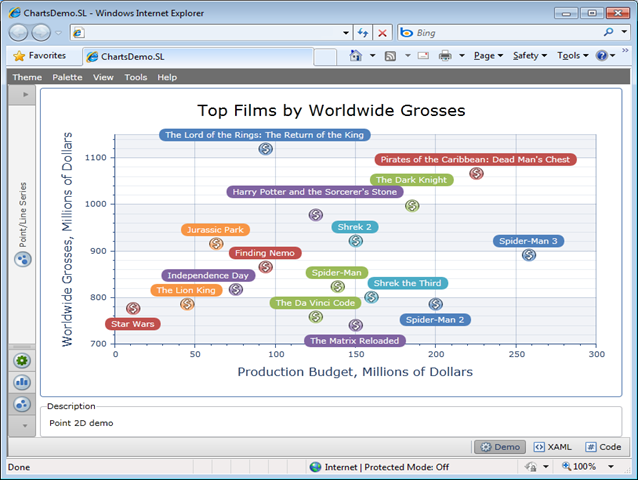Click the green gear sidebar icon
Screen dimensions: 638x480
(22, 360)
